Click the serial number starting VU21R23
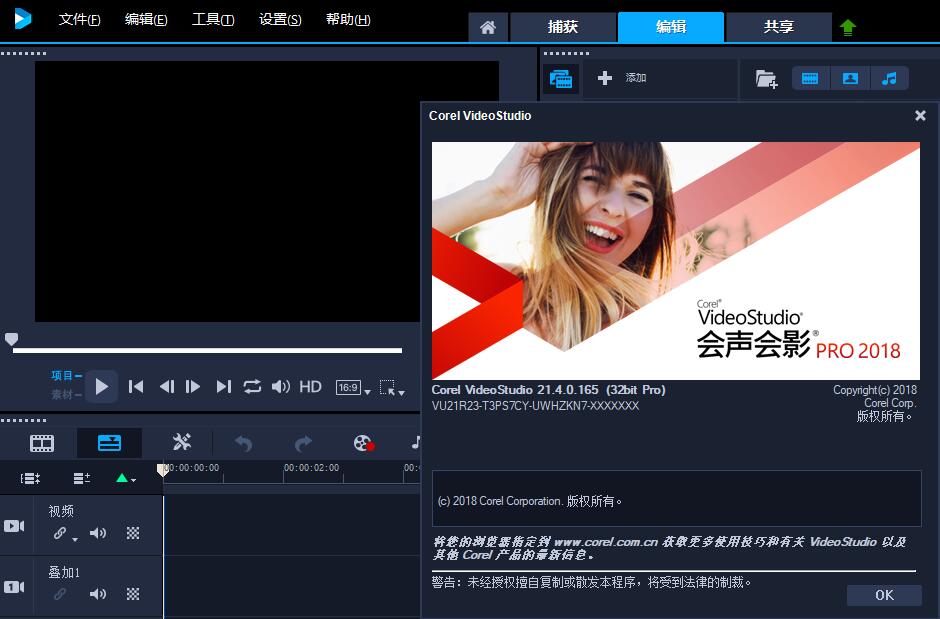This screenshot has height=619, width=940. click(x=535, y=406)
